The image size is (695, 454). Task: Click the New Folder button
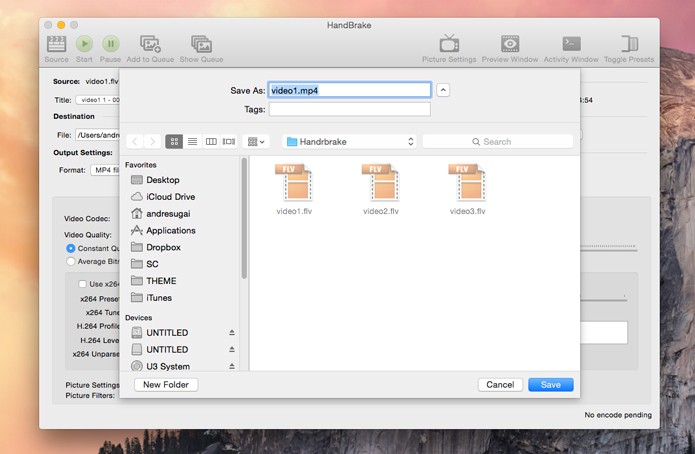click(x=166, y=385)
